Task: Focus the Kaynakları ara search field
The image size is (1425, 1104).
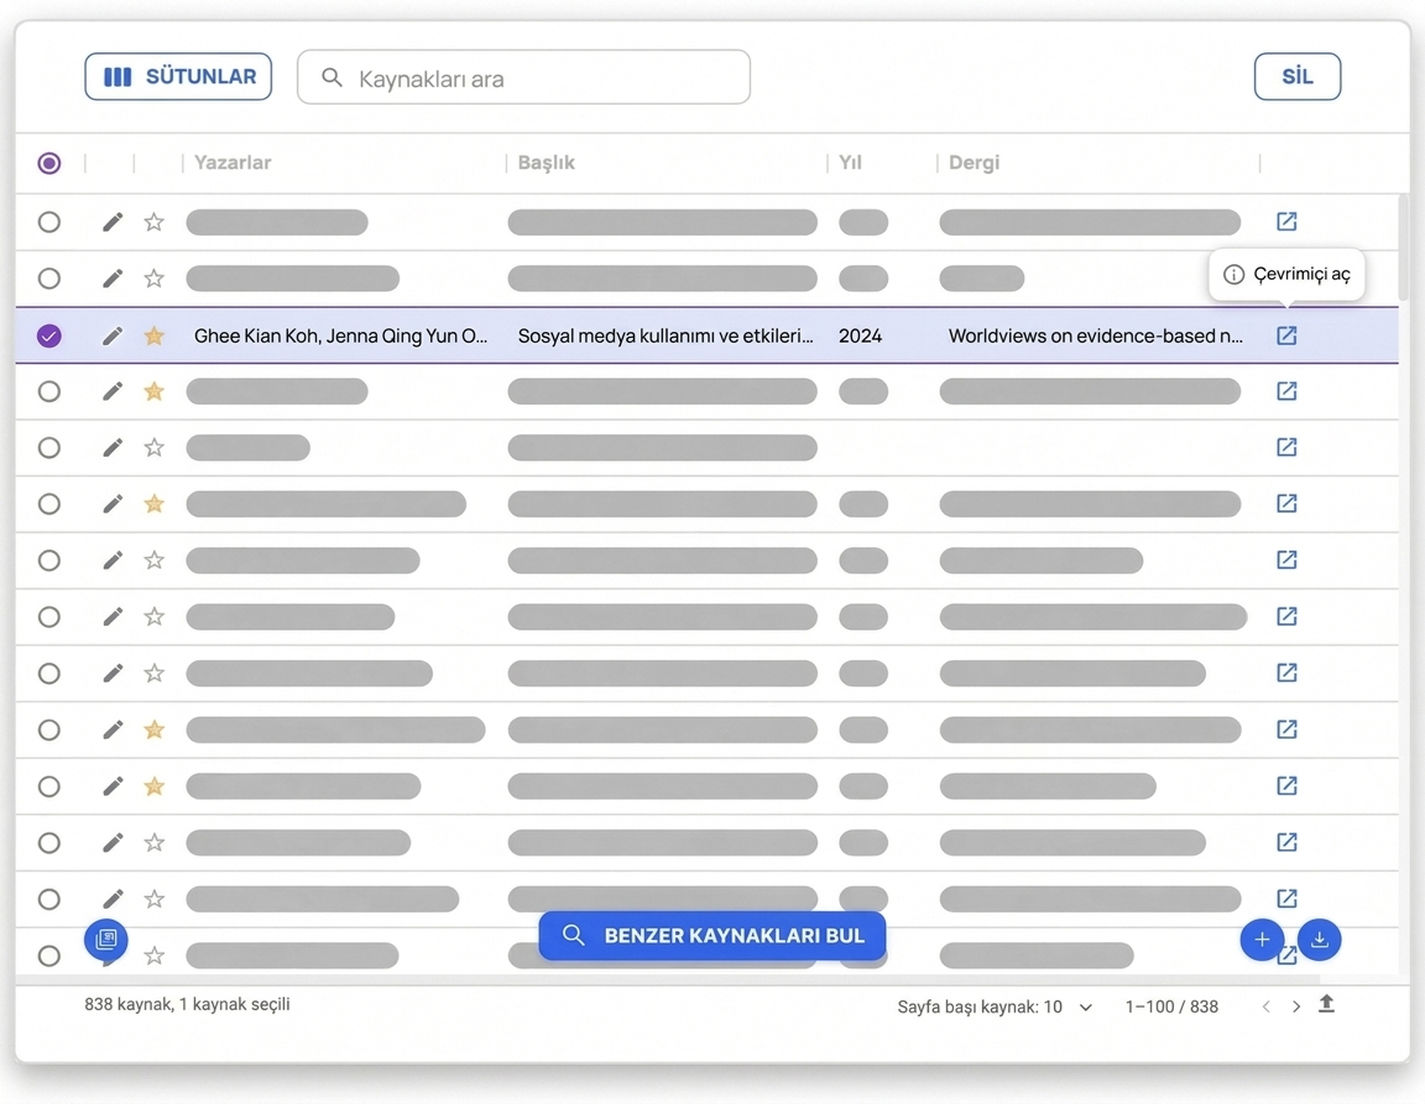Action: coord(524,77)
